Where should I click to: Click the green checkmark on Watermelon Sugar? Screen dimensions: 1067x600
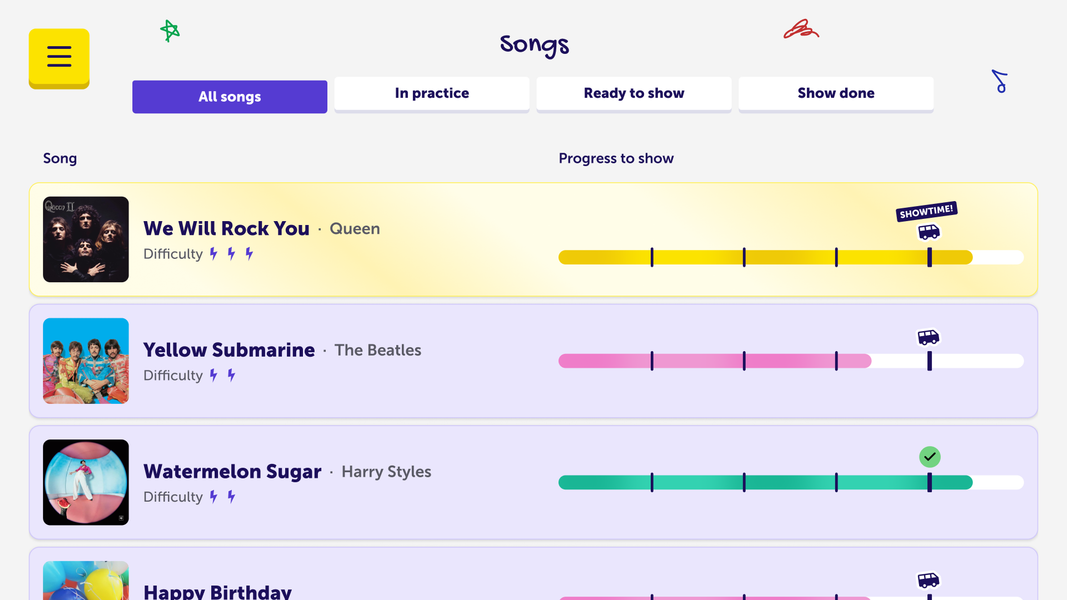tap(930, 457)
